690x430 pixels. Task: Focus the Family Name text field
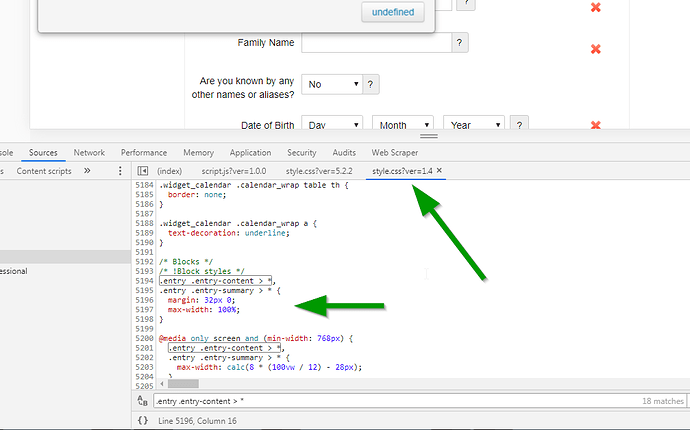(x=376, y=43)
